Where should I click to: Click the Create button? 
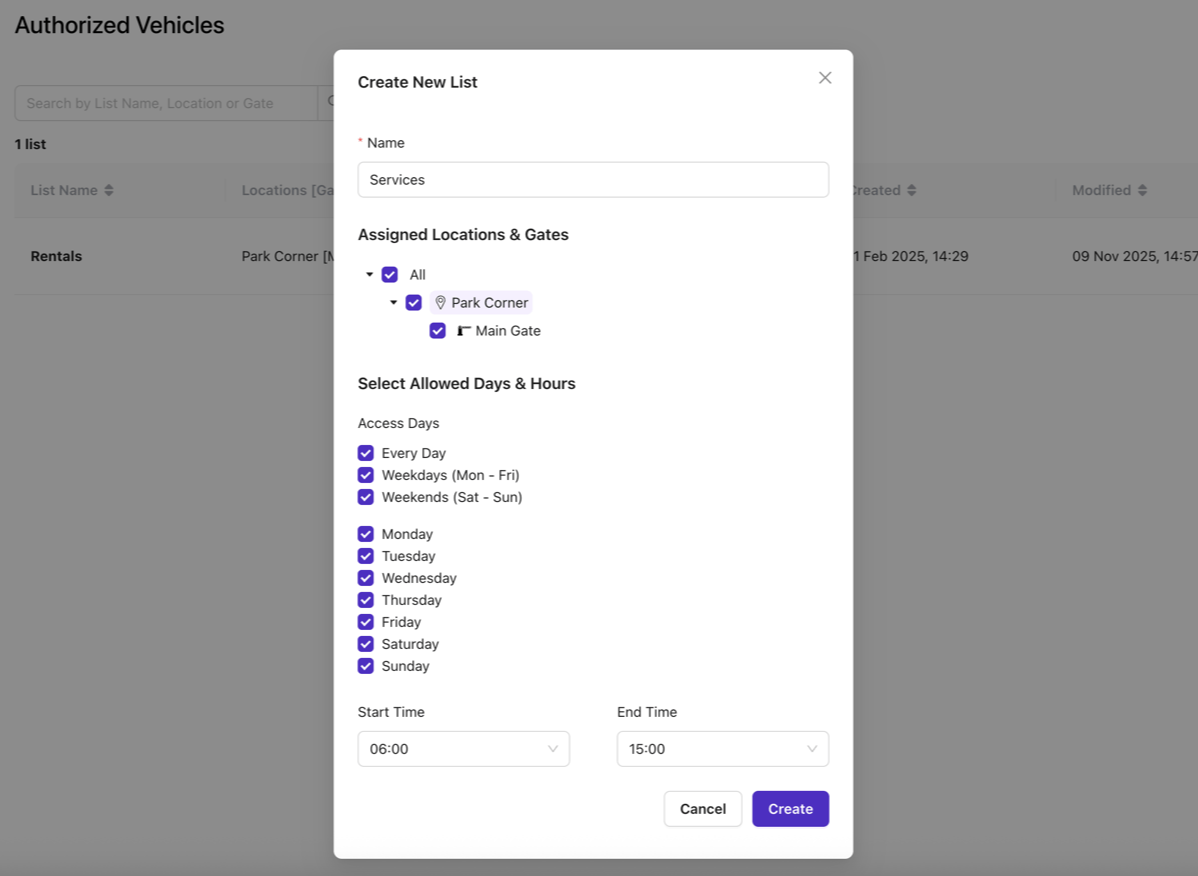click(x=790, y=809)
